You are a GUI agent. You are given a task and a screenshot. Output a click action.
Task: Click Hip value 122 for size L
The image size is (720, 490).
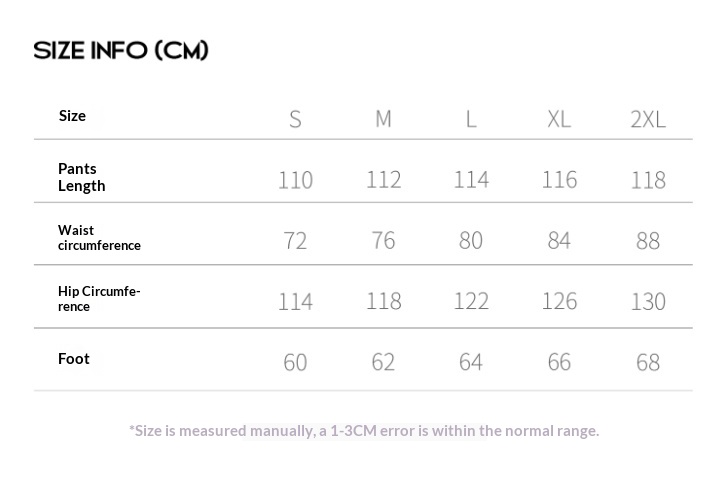tap(471, 301)
